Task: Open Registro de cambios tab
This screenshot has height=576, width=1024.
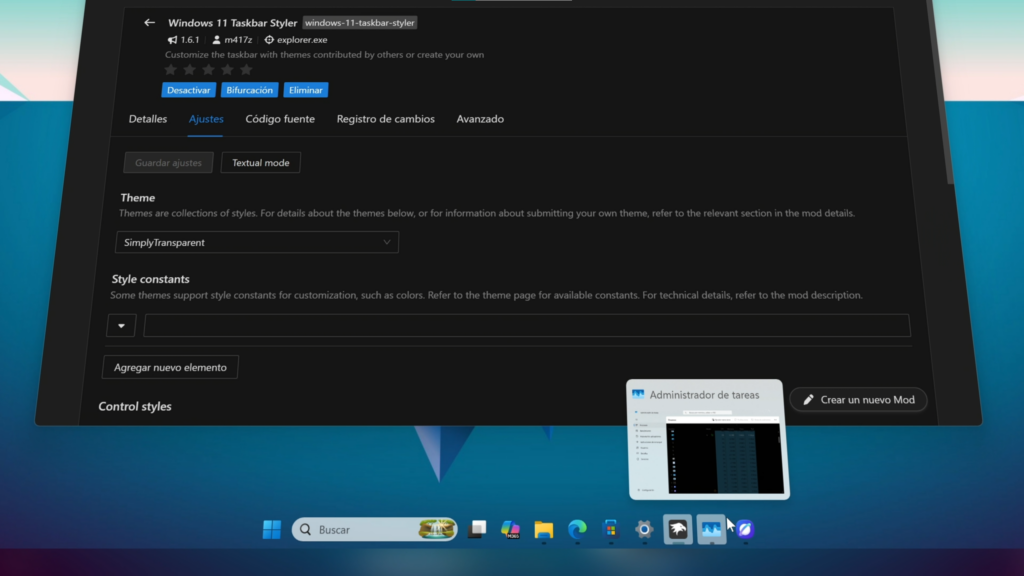Action: (385, 119)
